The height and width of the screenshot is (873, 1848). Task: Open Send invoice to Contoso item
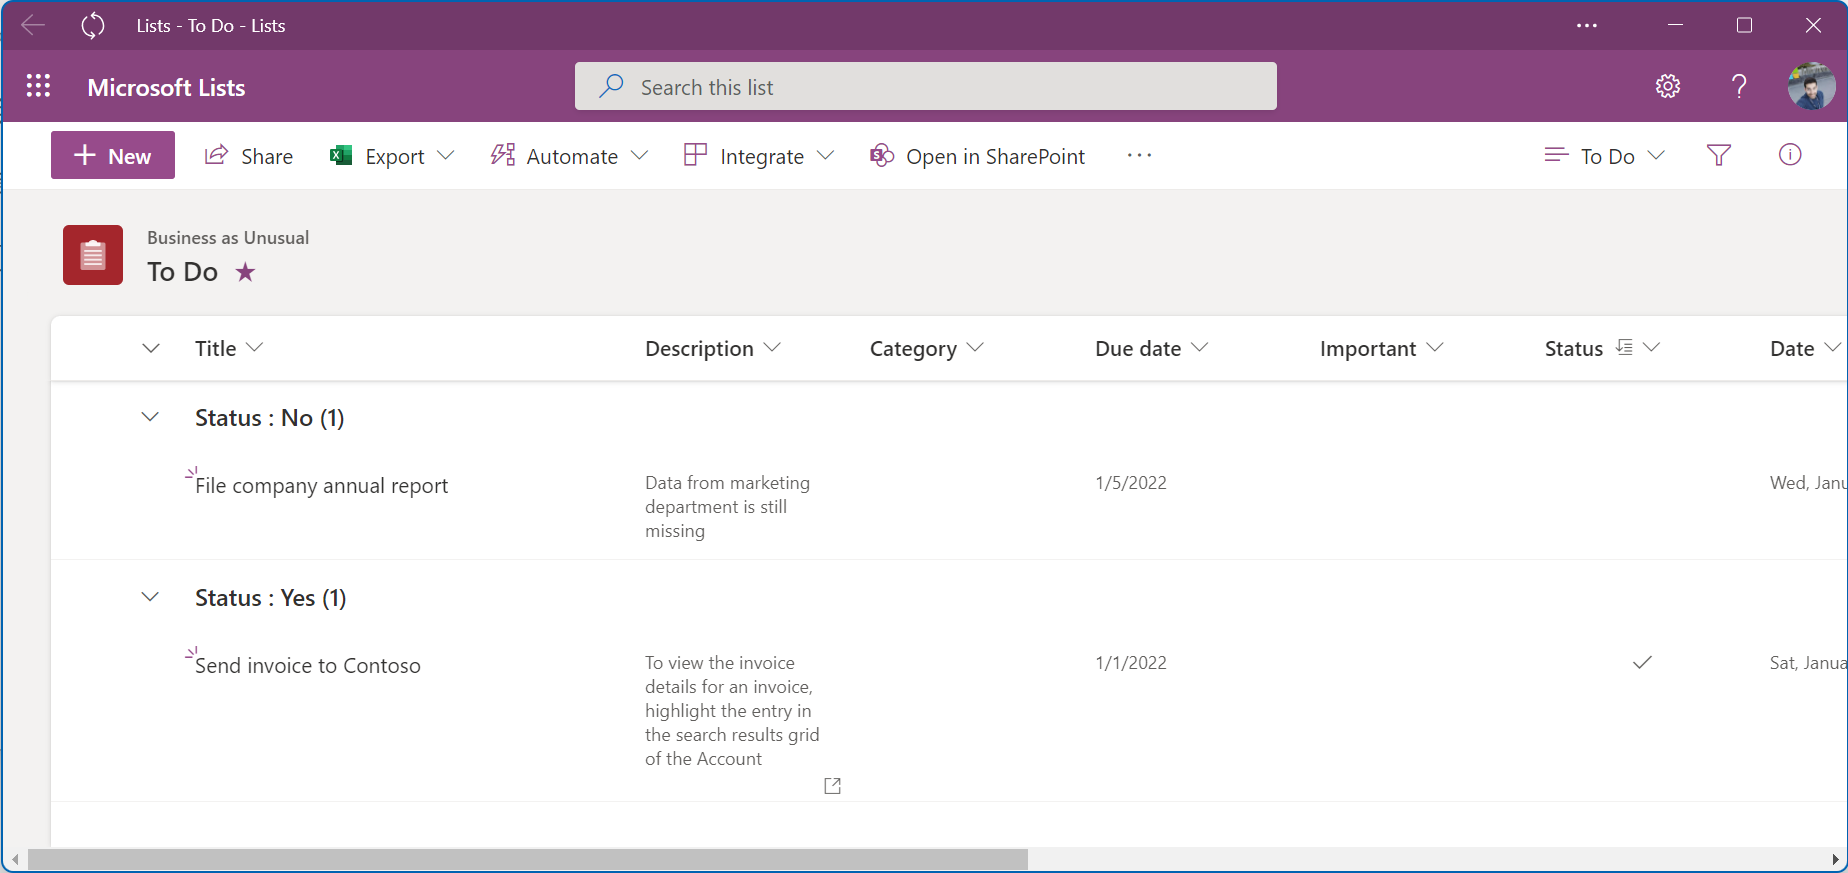click(x=308, y=666)
